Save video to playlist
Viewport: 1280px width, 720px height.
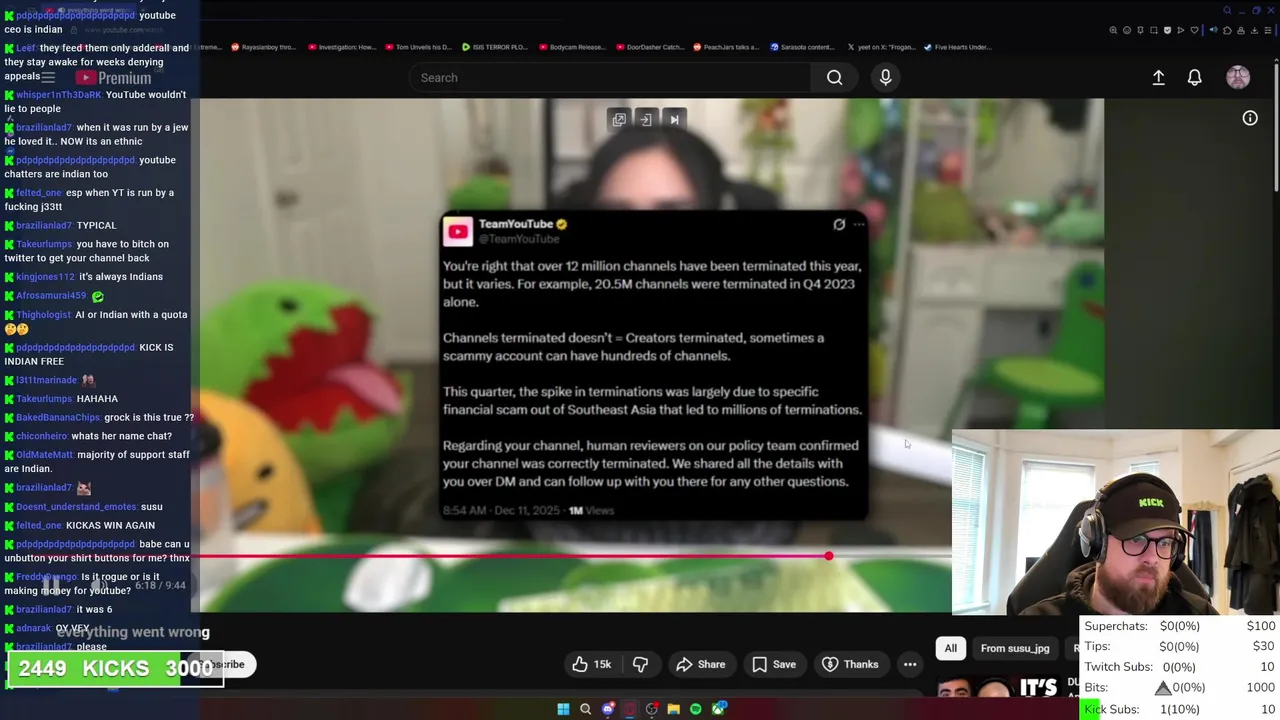[x=774, y=664]
